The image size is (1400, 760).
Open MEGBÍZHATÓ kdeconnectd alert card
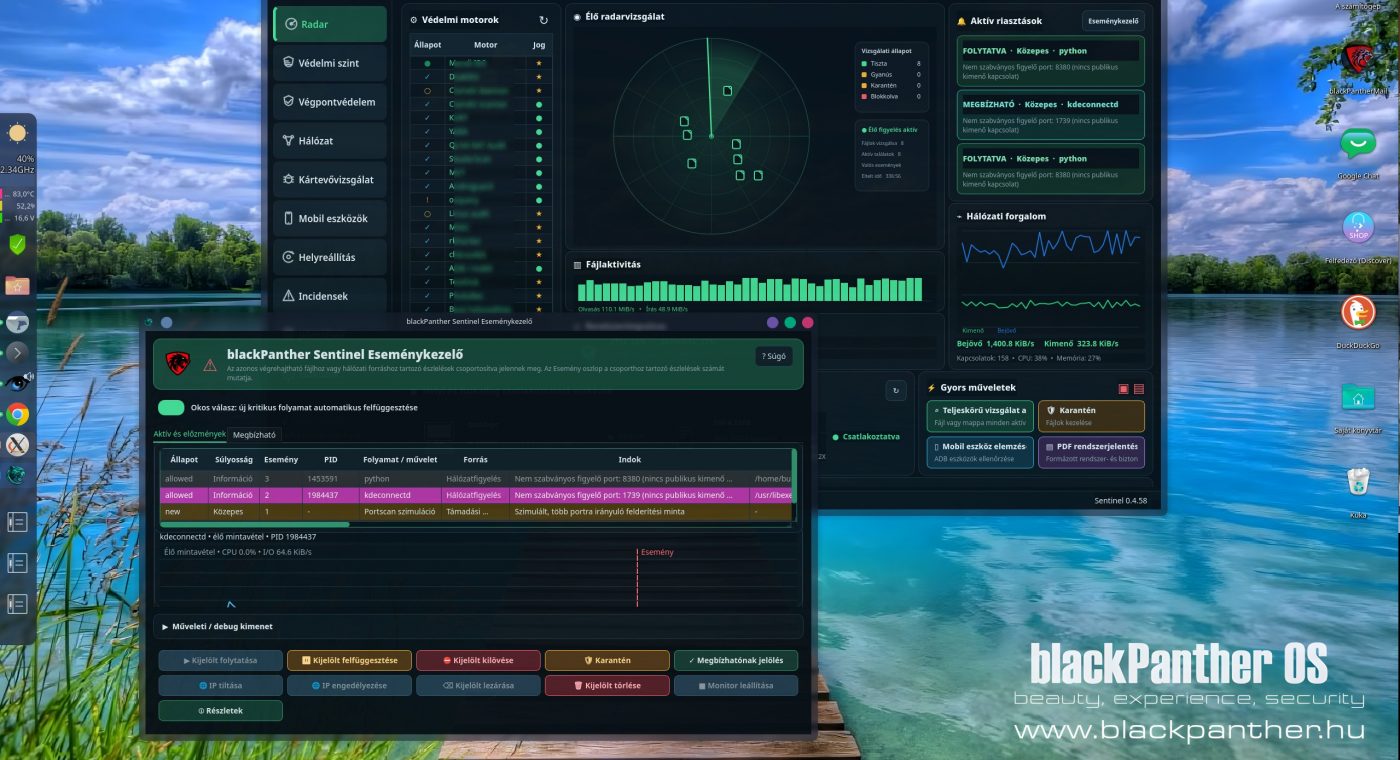coord(1050,114)
